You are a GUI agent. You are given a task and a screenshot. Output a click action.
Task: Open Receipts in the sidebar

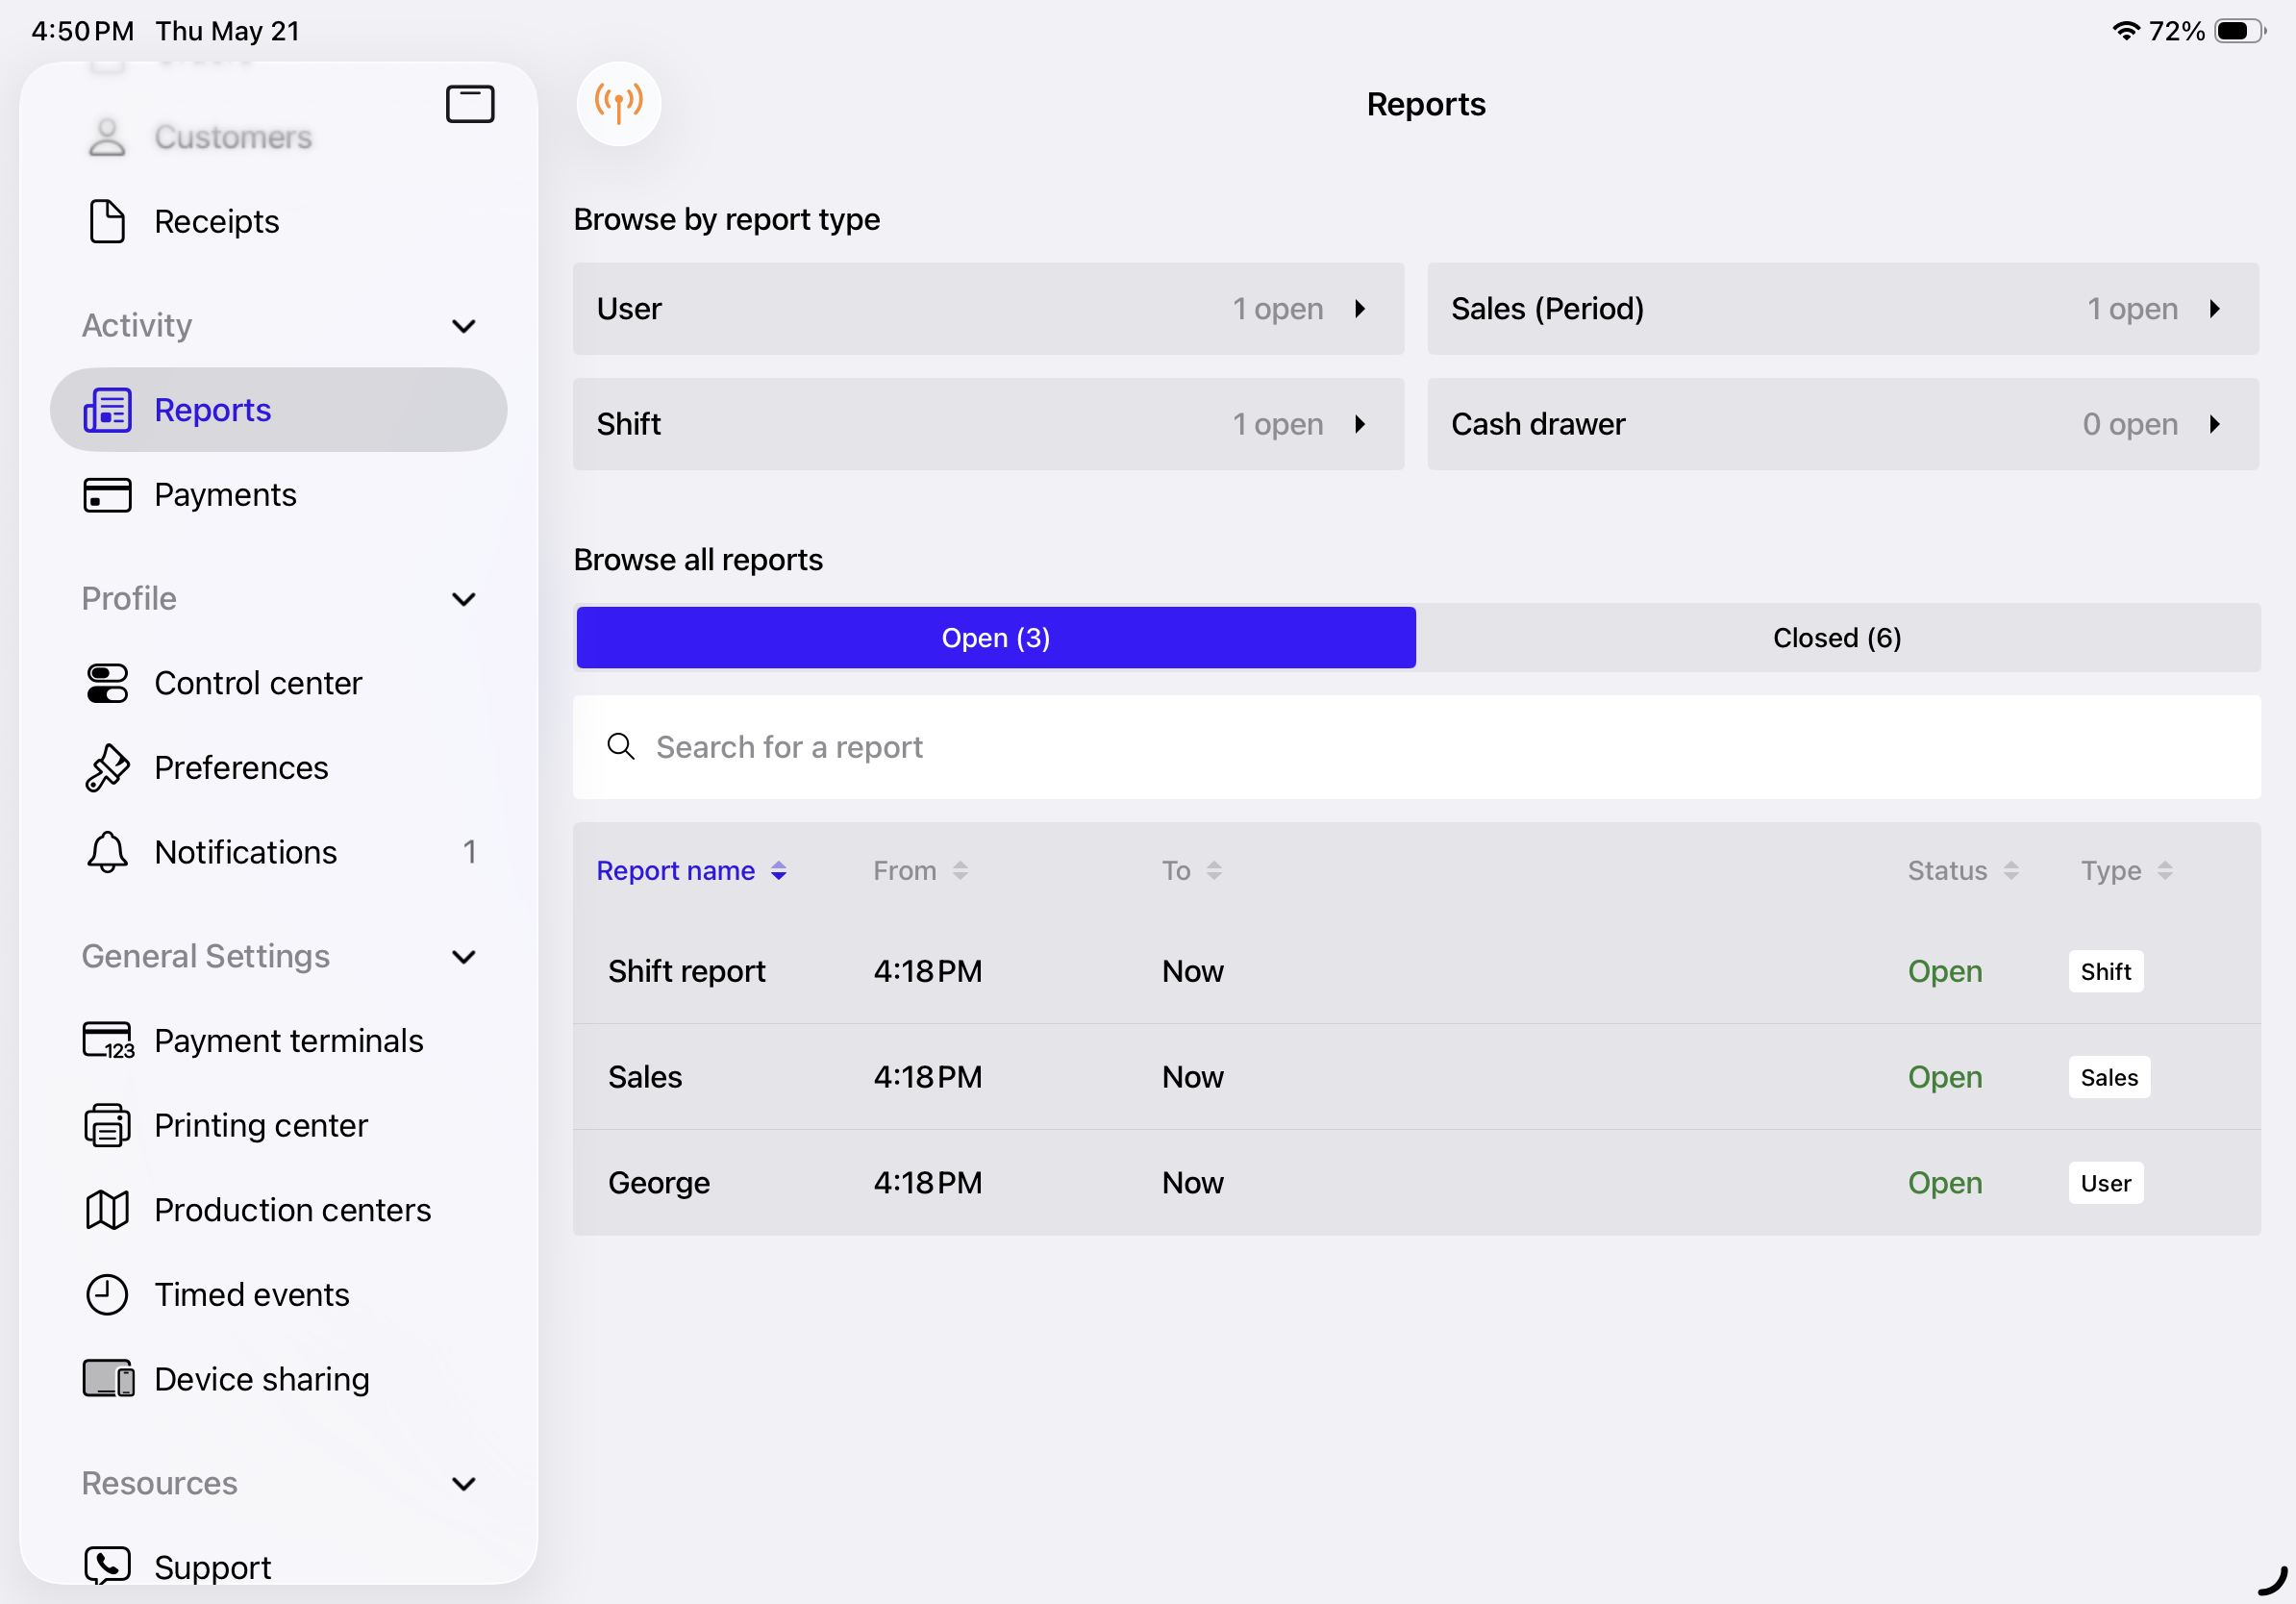click(x=278, y=221)
